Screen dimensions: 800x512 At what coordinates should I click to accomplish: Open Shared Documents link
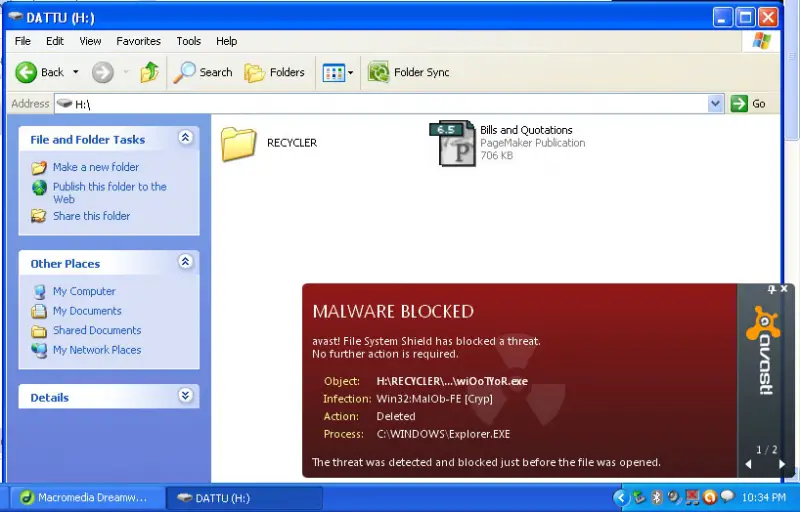97,330
